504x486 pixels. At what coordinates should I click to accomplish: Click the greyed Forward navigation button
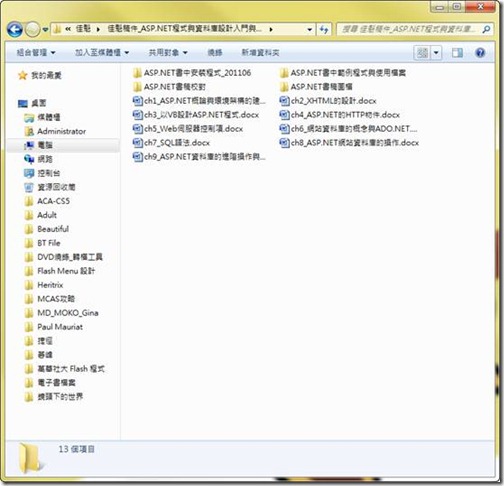coord(32,30)
